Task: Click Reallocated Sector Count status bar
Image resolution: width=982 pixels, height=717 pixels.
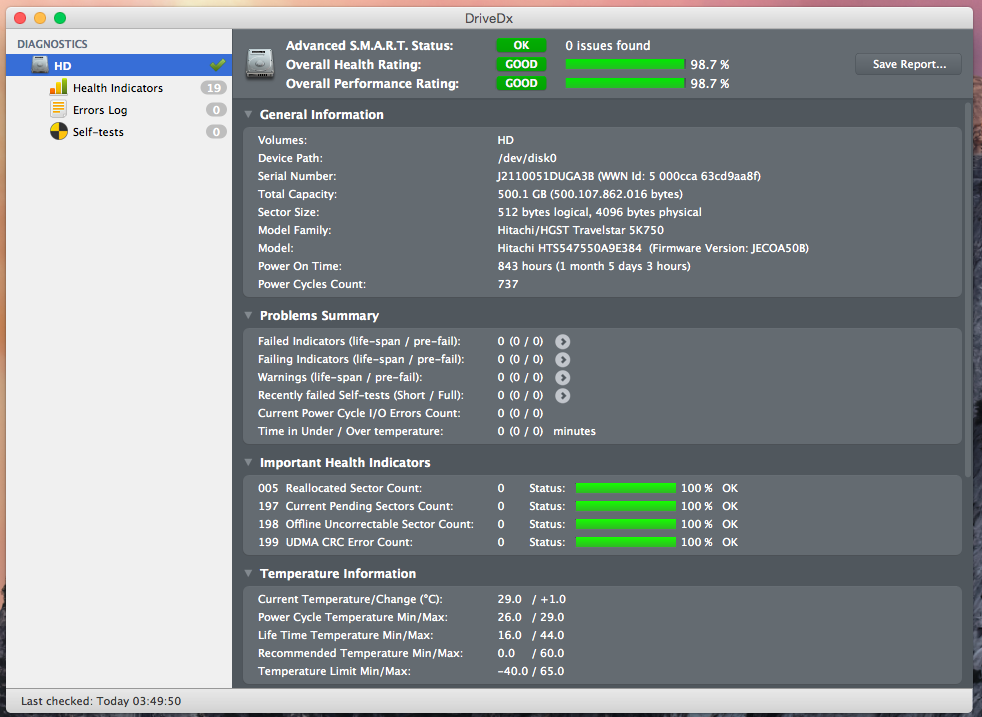Action: pos(626,488)
